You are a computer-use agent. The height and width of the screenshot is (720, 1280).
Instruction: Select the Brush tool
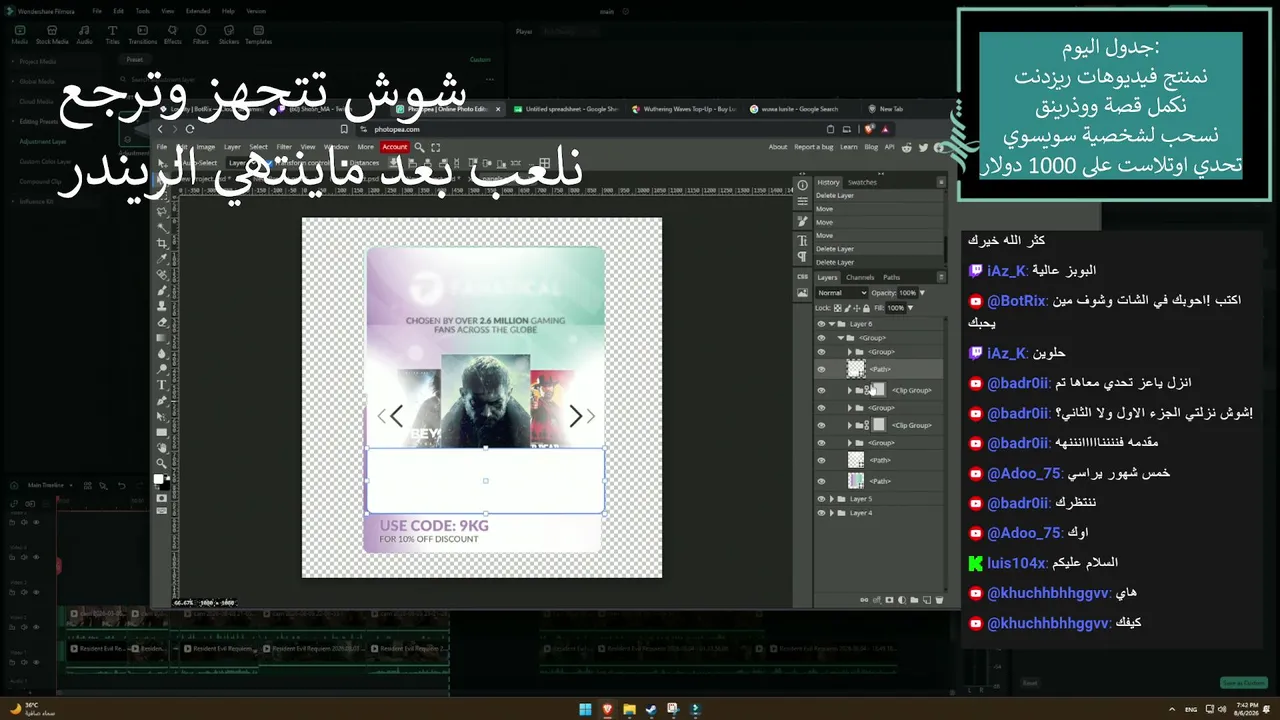162,291
